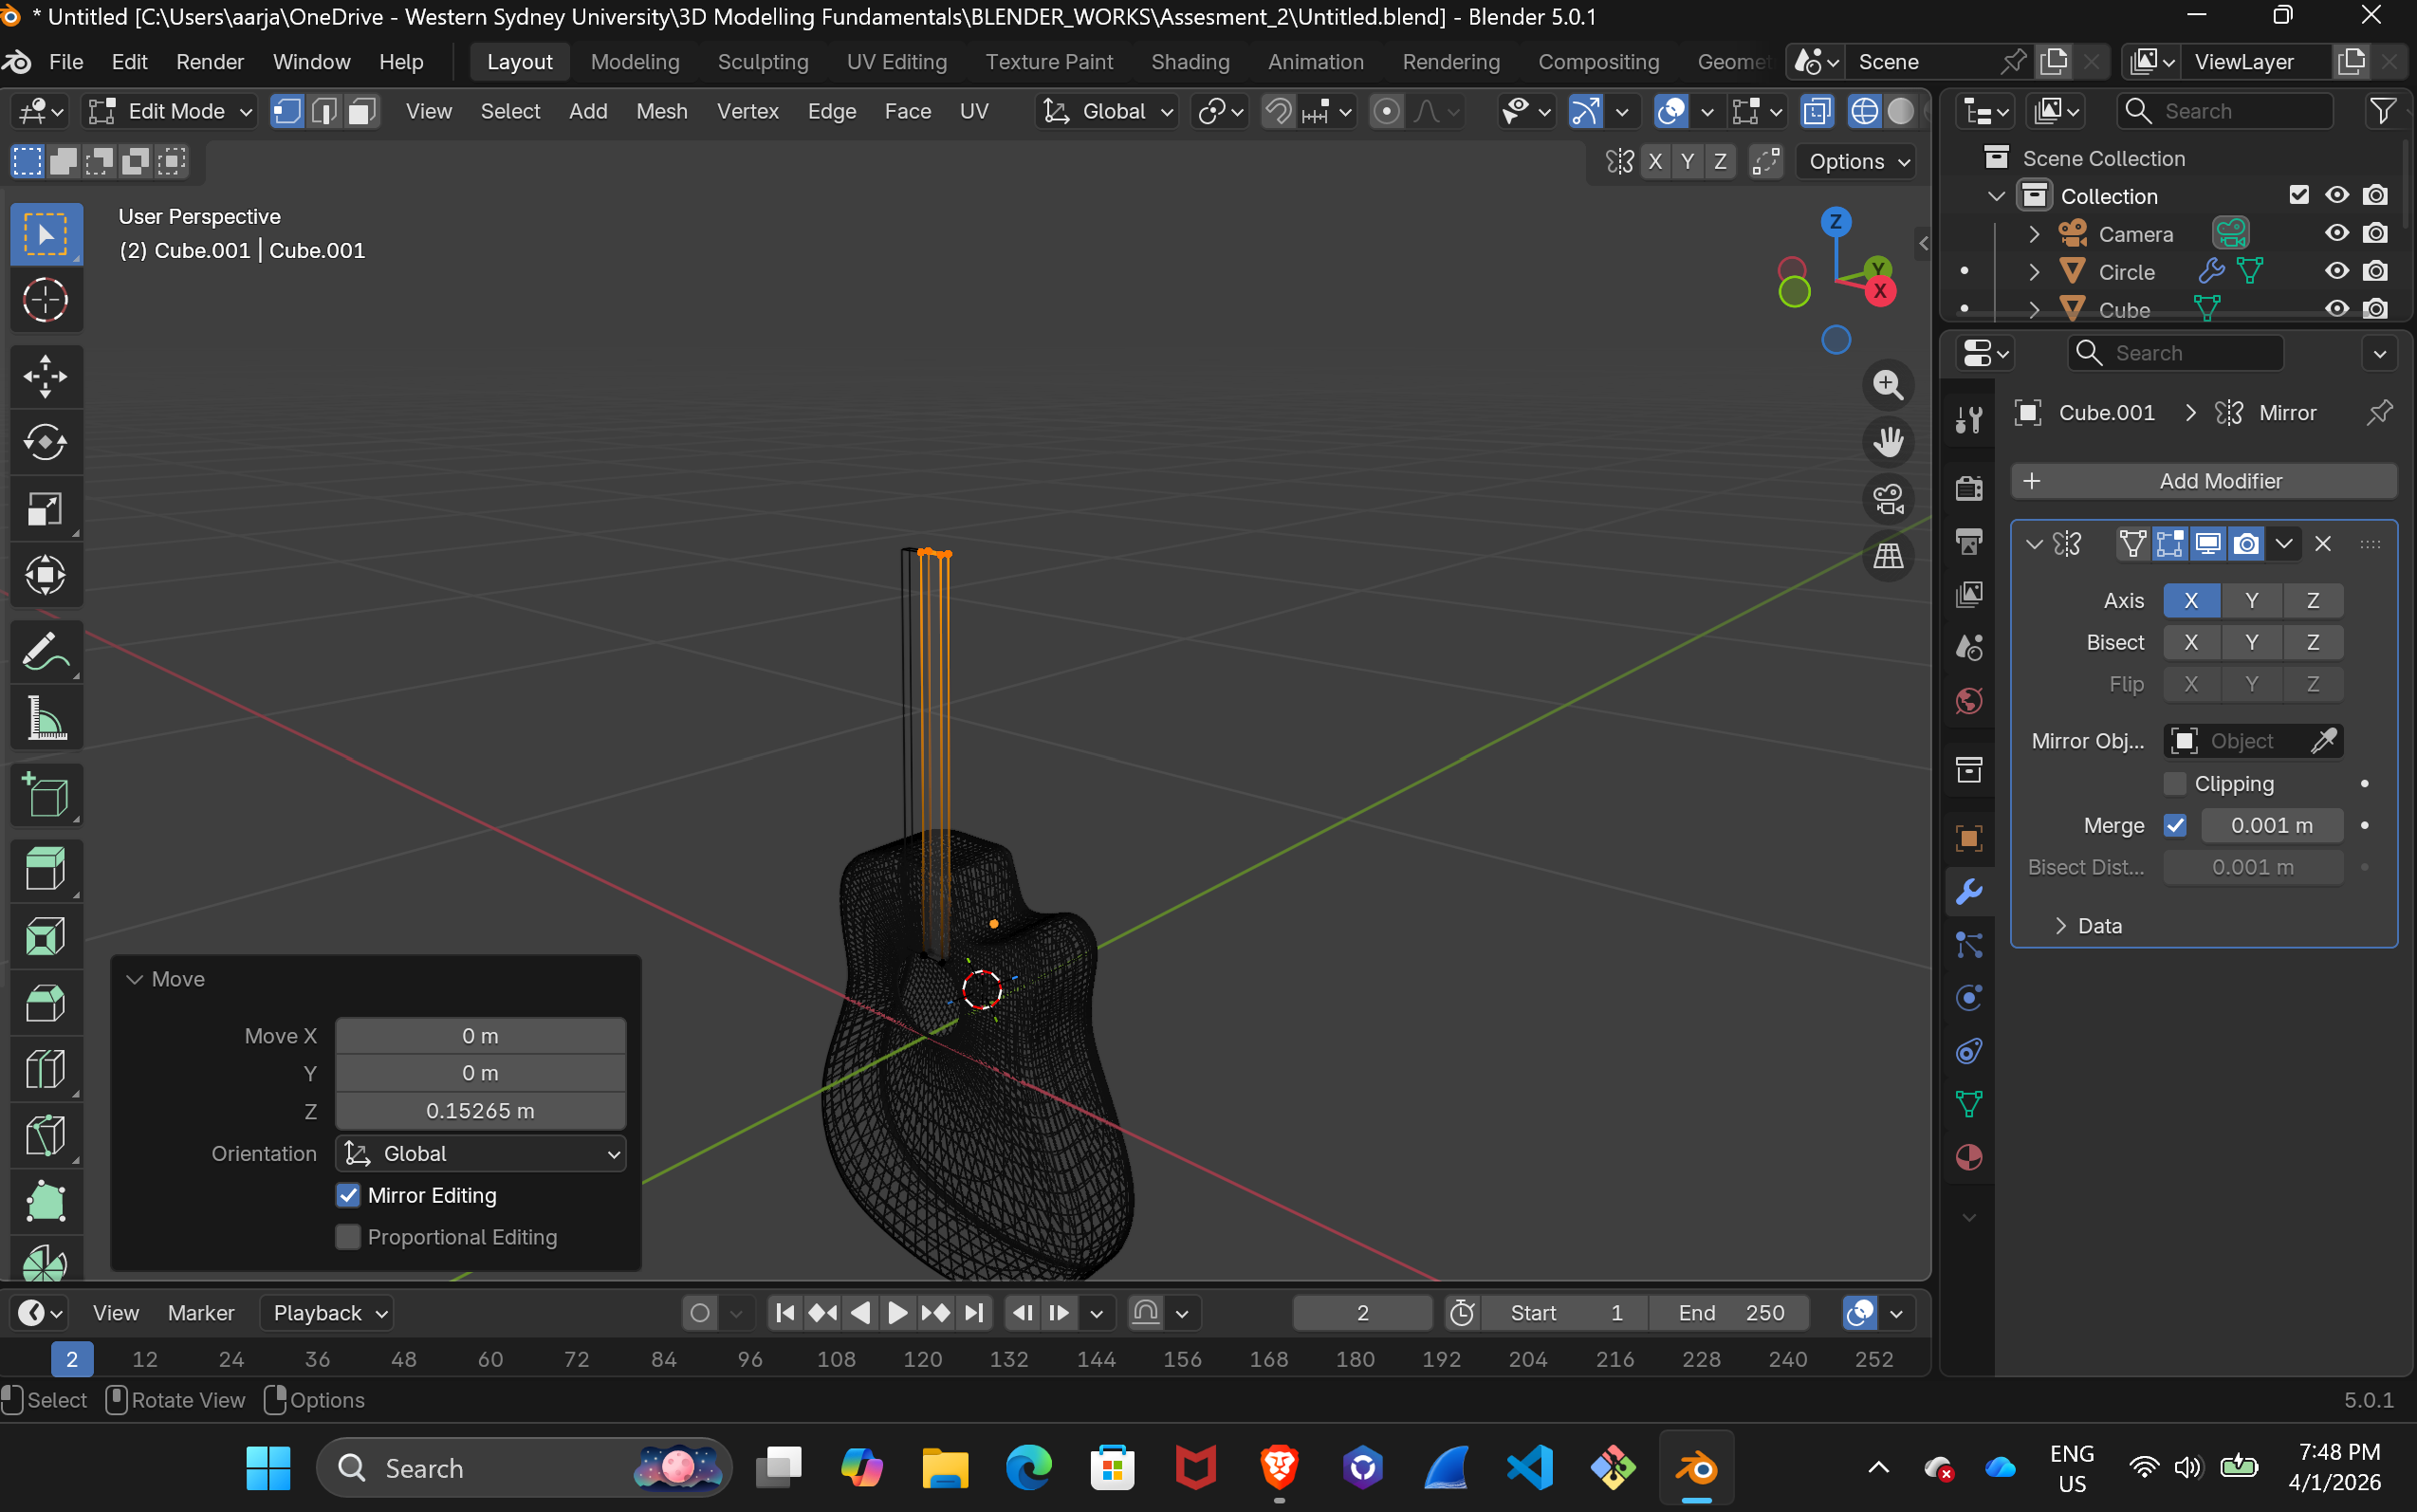Screen dimensions: 2417x1512
Task: Open the Render properties tab
Action: (x=1969, y=488)
